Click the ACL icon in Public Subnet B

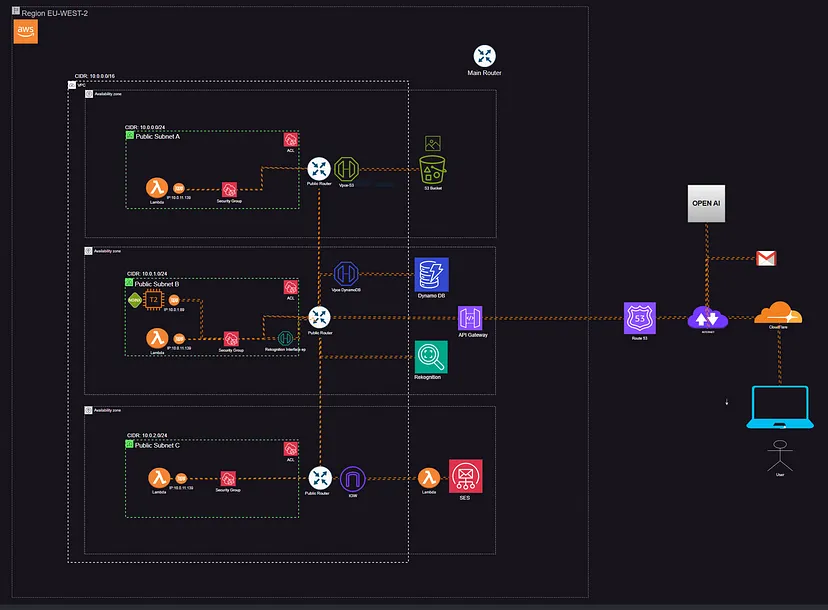coord(290,287)
